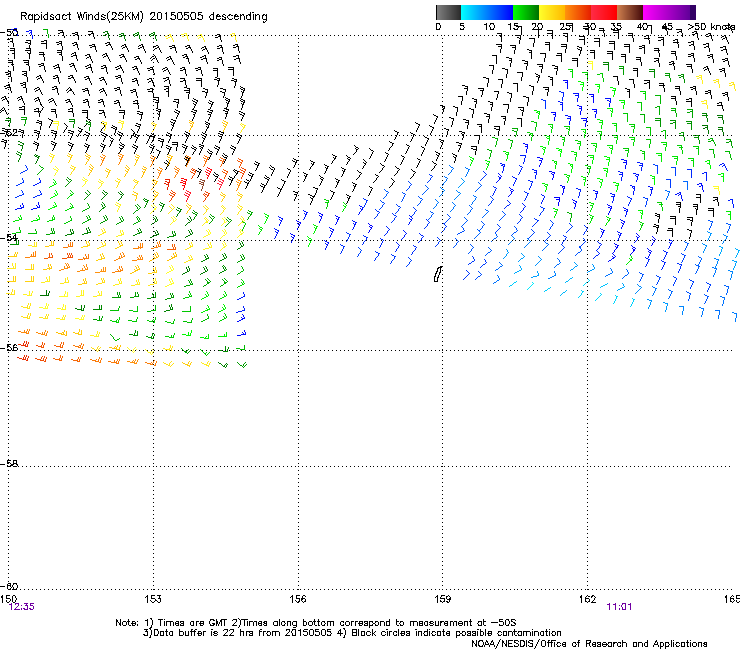Click the '10' label under the color bar
The image size is (740, 650).
pyautogui.click(x=489, y=27)
